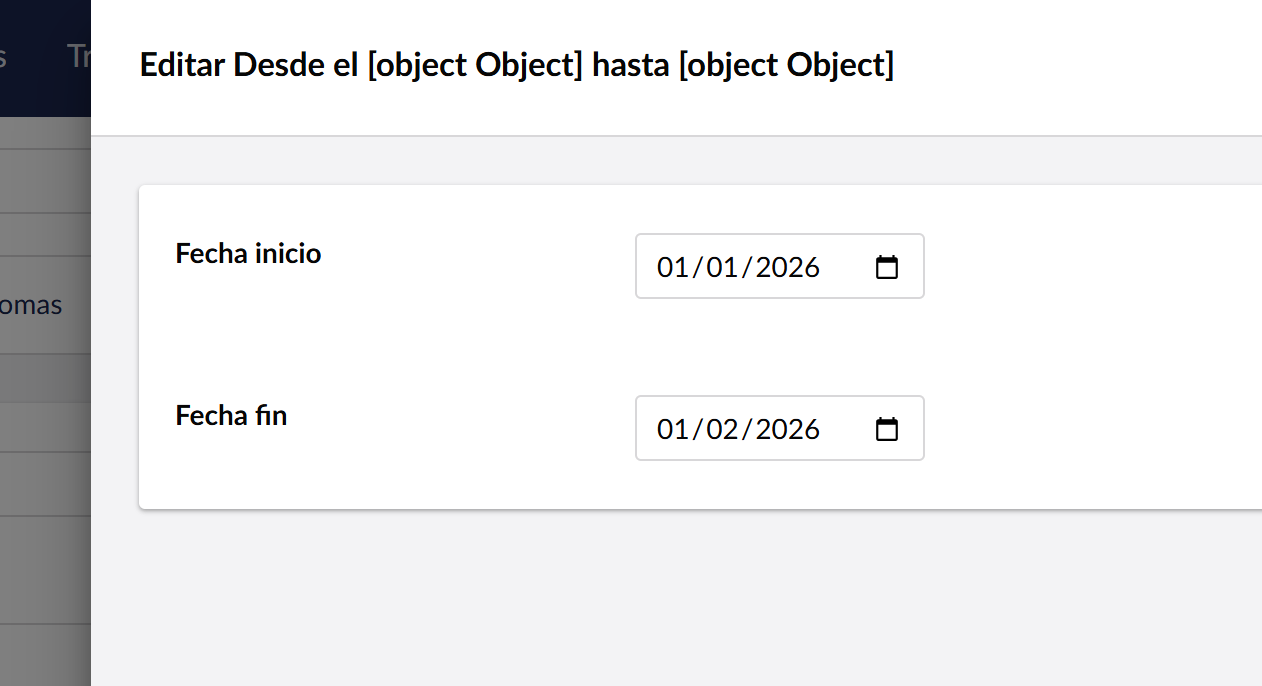Click the month 02 in Fecha fin
This screenshot has height=686, width=1262.
[721, 429]
